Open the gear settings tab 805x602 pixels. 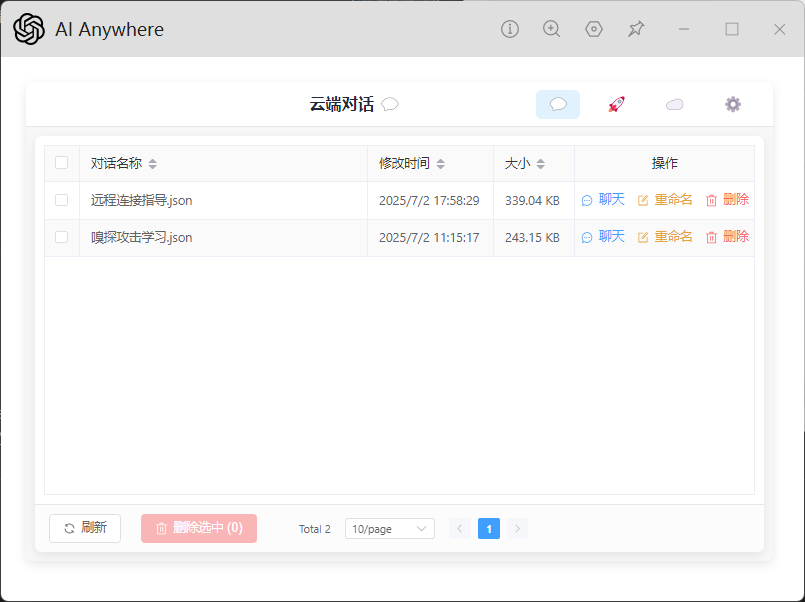click(733, 104)
